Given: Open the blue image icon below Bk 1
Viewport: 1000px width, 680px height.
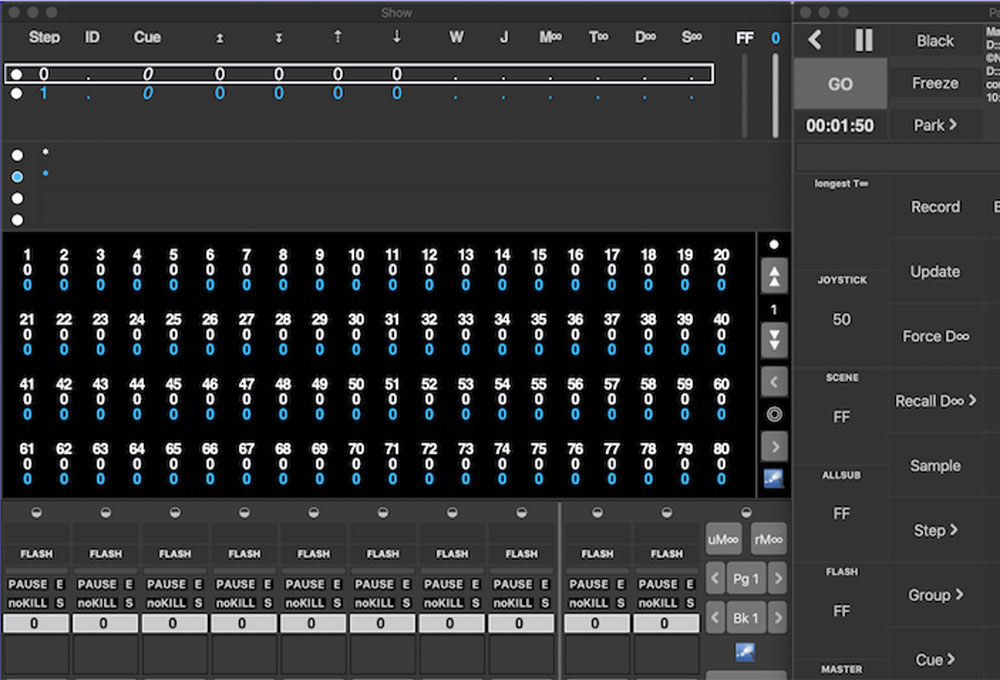Looking at the screenshot, I should coord(745,651).
